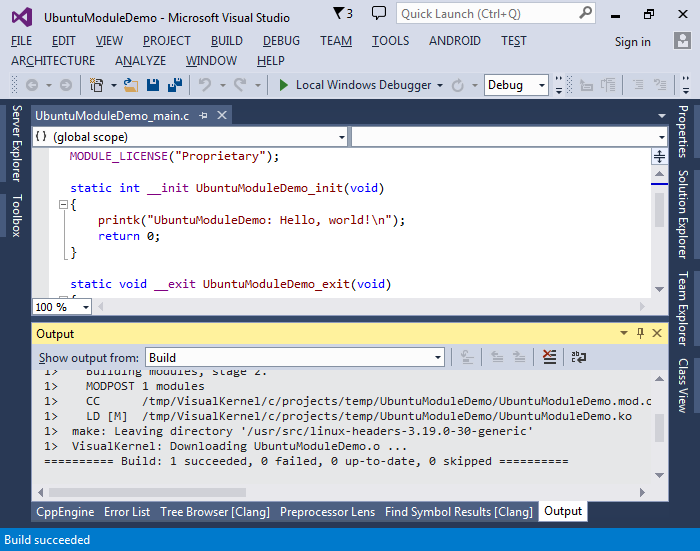Click the comment selection toolbar icon
This screenshot has width=700, height=551.
pos(638,85)
